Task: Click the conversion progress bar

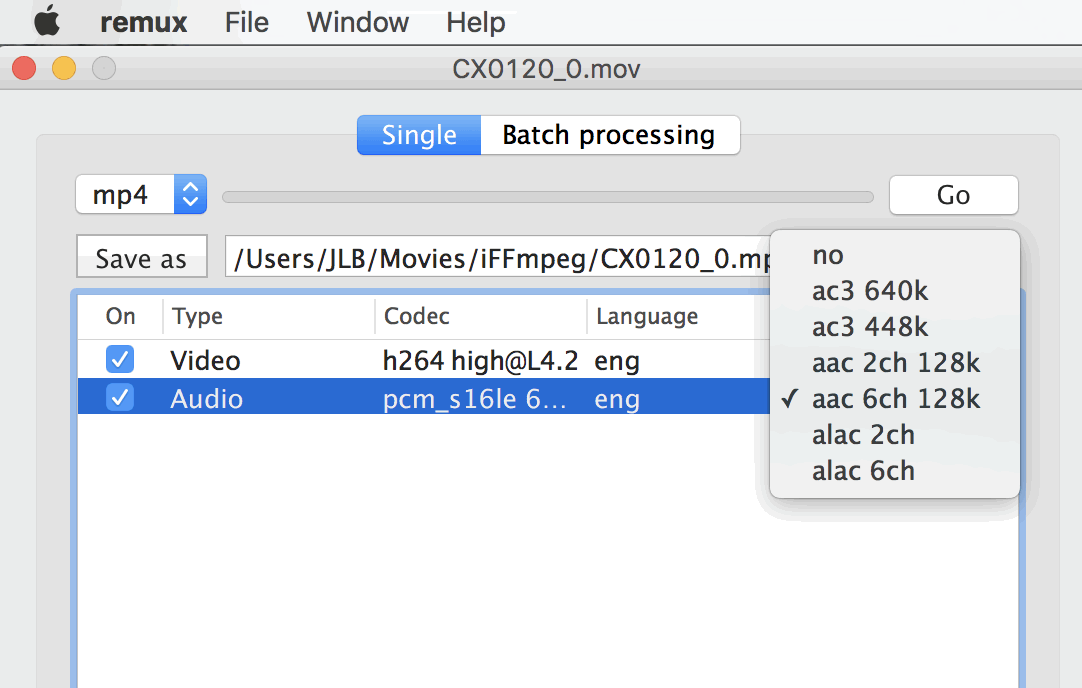Action: tap(548, 197)
